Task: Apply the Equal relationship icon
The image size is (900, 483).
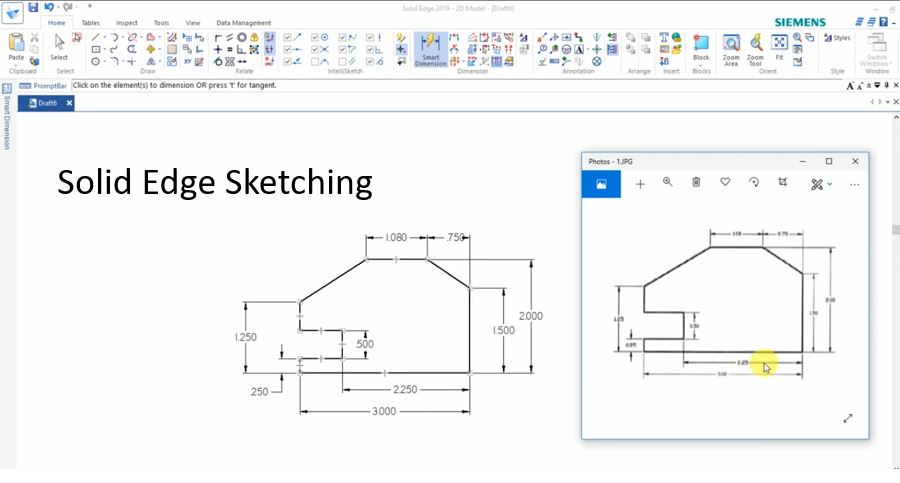Action: pos(230,49)
